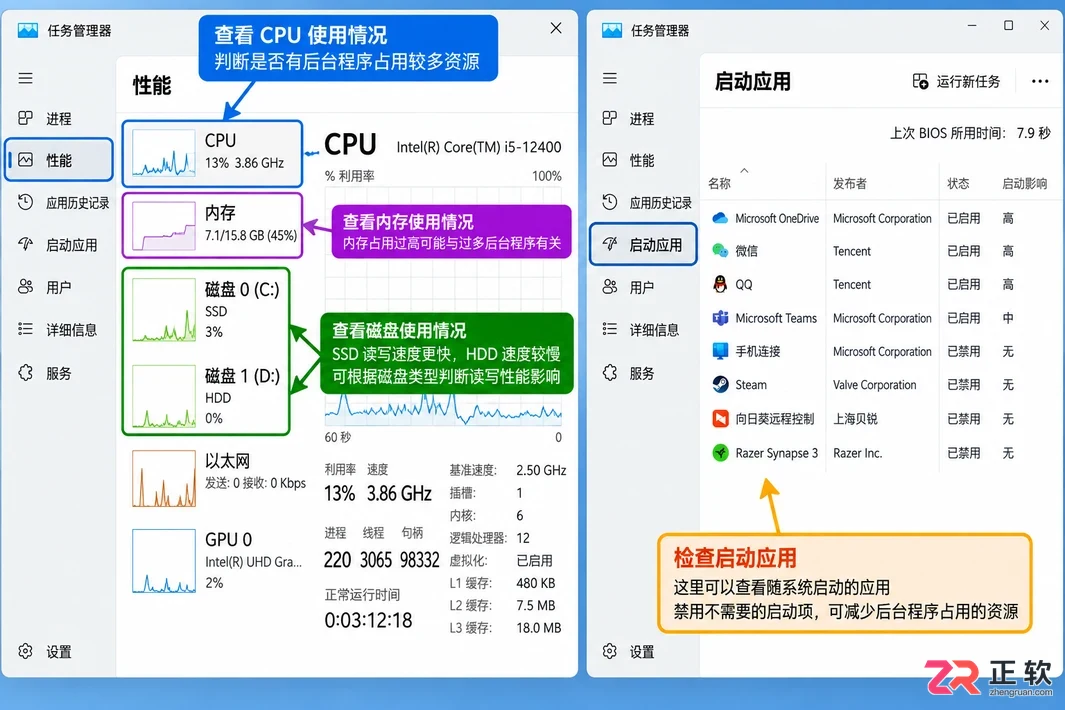
Task: Open the three-dot more options menu
Action: coord(1039,82)
